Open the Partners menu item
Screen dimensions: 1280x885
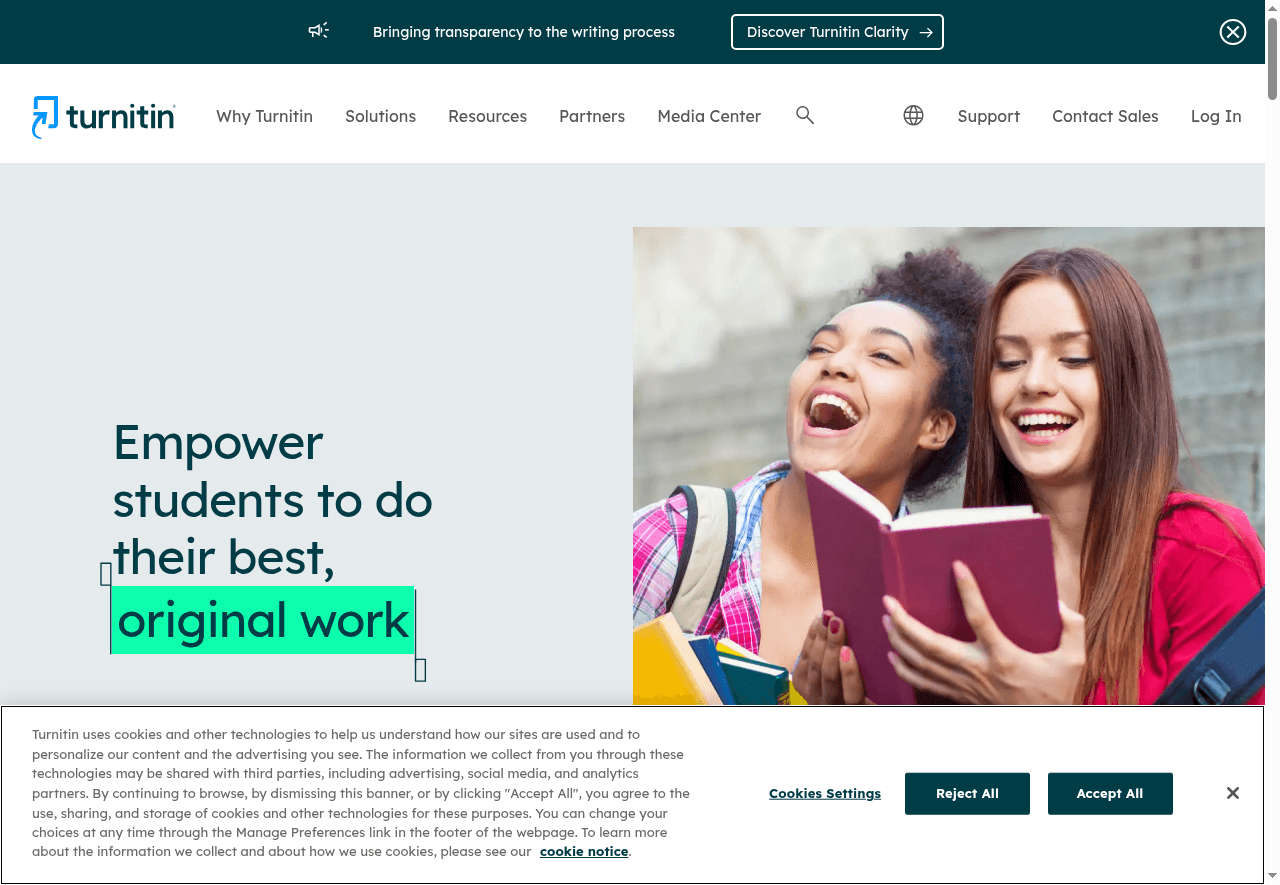click(x=592, y=116)
